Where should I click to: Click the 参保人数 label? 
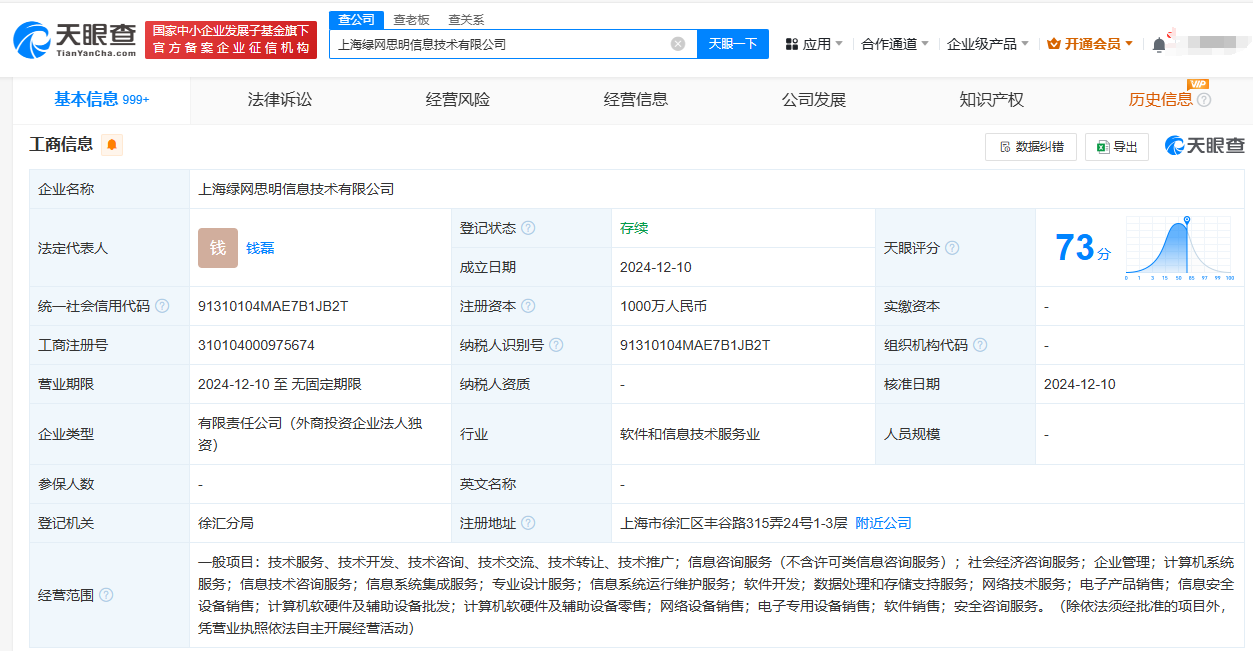(x=66, y=484)
